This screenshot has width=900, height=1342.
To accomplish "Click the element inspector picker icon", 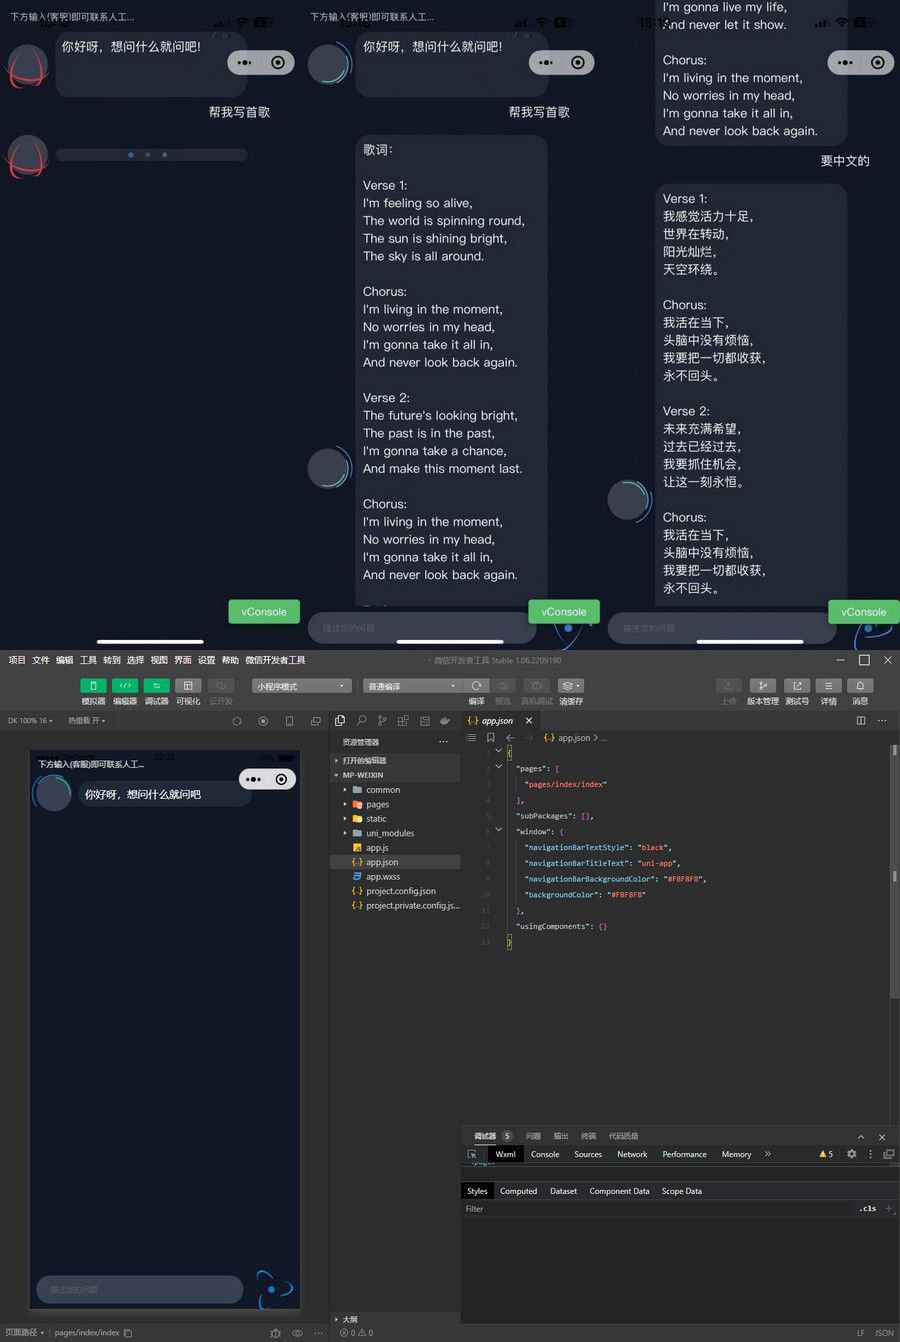I will 472,1154.
